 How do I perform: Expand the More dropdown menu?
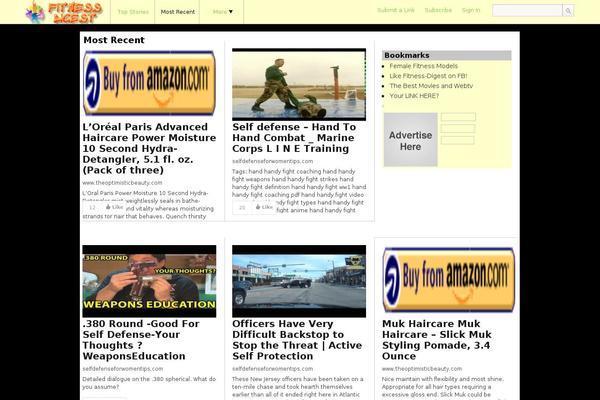[222, 12]
